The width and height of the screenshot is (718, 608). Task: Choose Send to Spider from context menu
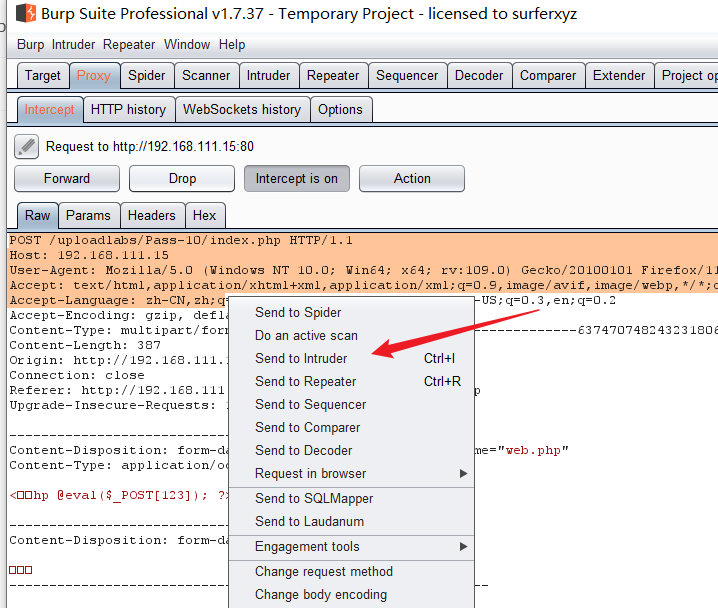[x=351, y=313]
